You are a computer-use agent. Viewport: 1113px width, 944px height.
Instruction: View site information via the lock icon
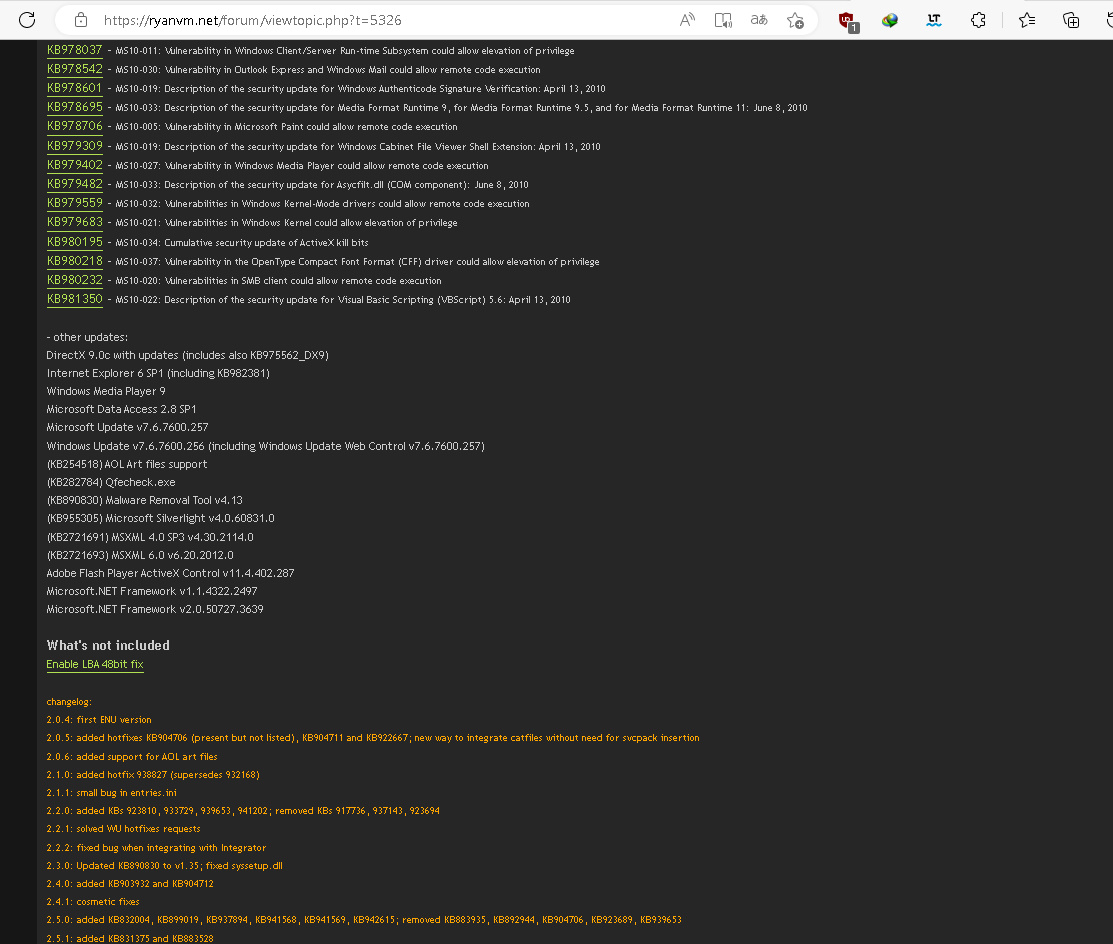81,20
